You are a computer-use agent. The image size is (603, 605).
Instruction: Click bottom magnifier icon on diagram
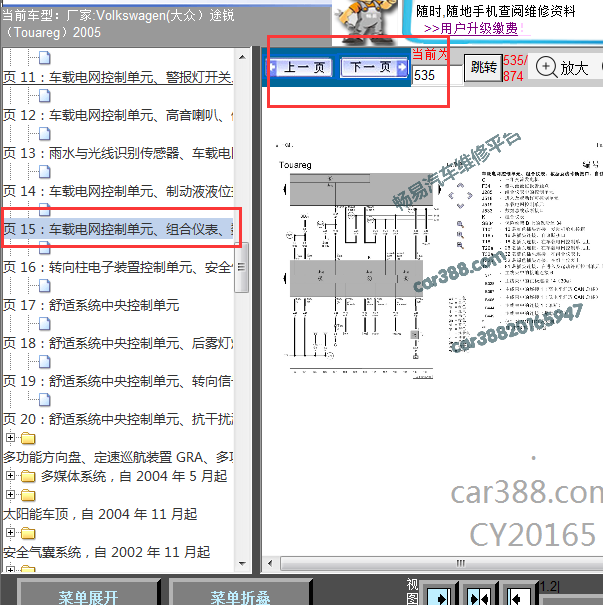[x=460, y=245]
